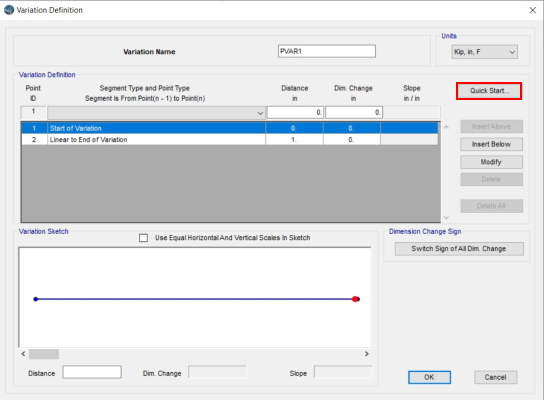
Task: Click Switch Sign of All Dim. Change
Action: [459, 249]
